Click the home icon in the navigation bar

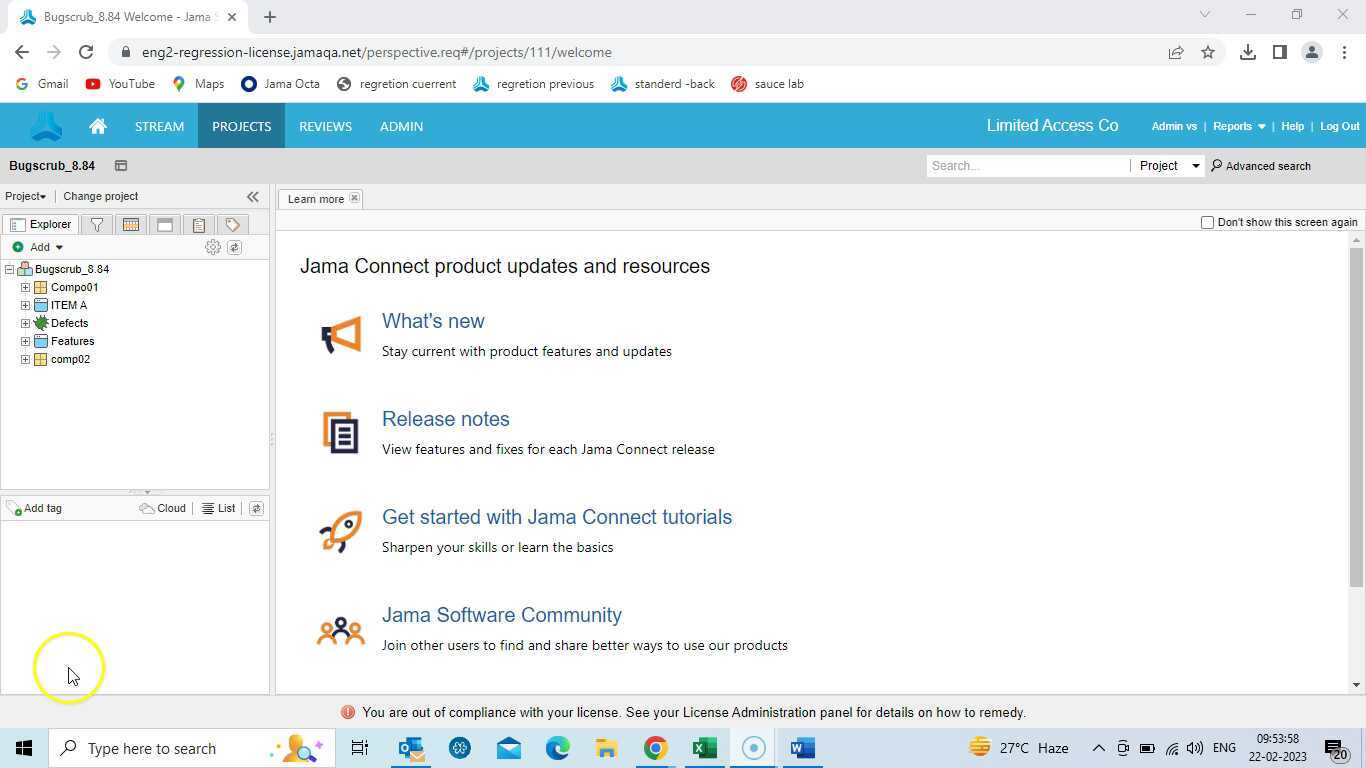tap(97, 126)
